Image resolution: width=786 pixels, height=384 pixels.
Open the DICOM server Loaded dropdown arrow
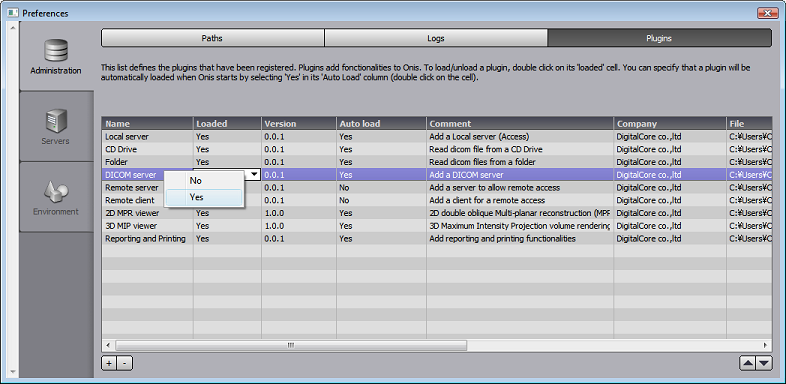click(255, 174)
